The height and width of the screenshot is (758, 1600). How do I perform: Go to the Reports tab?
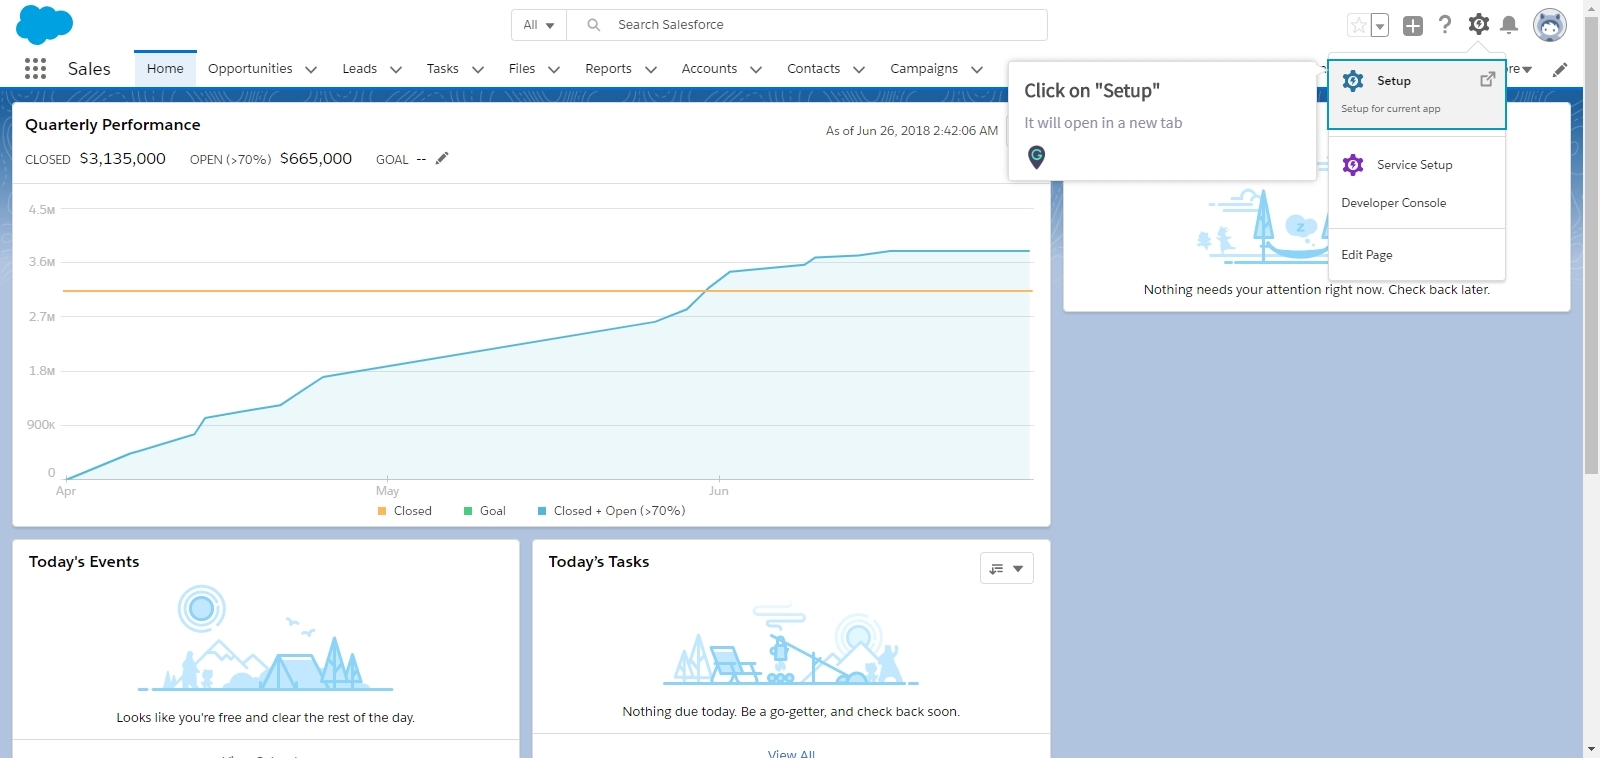tap(608, 69)
